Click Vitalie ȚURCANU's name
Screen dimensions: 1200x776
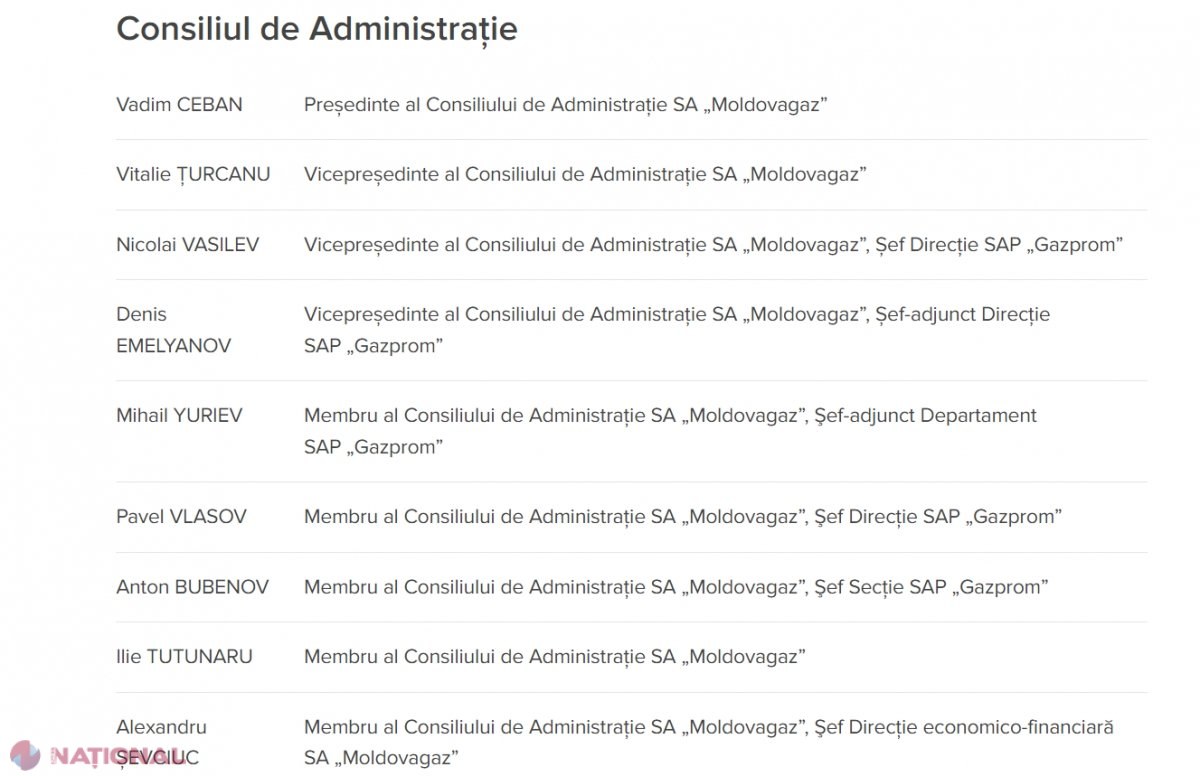coord(193,174)
